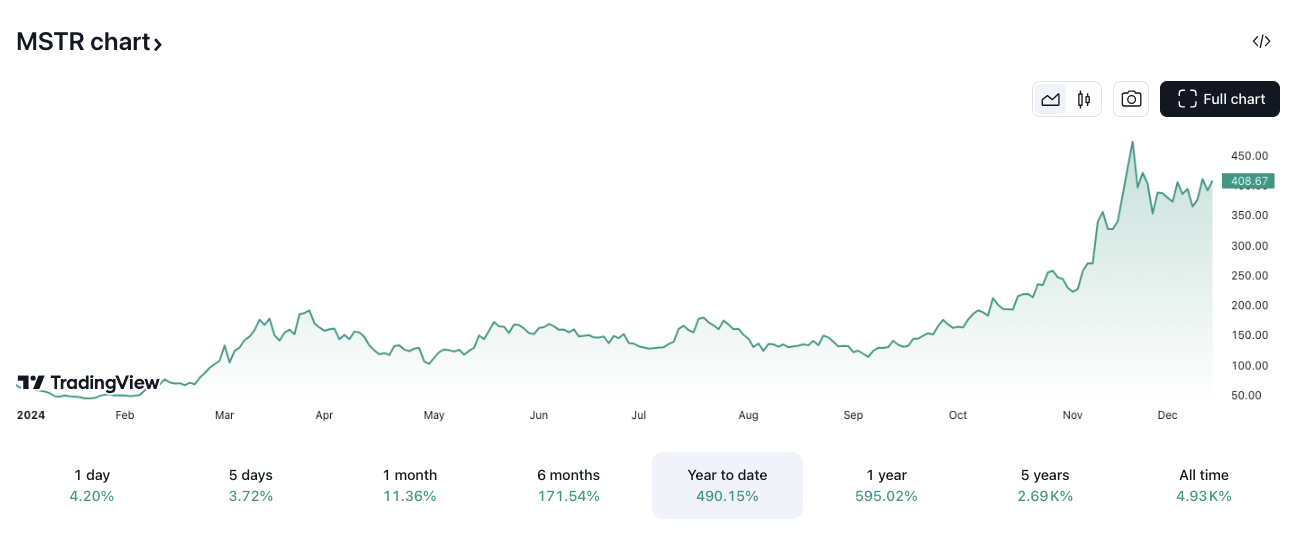Select the 5 years range

(1045, 485)
